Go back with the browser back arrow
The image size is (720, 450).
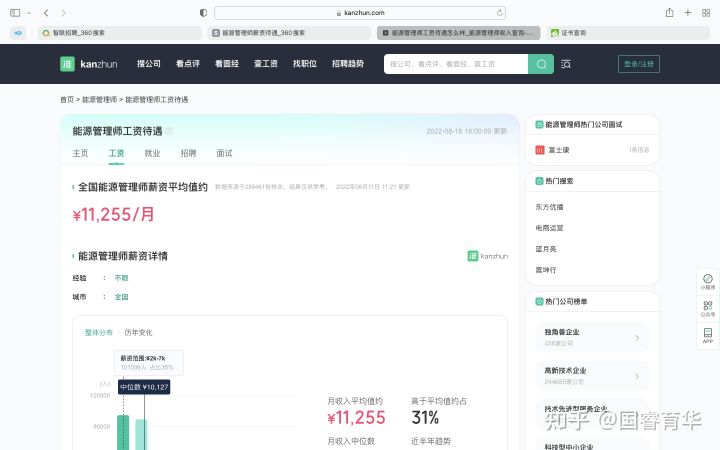click(46, 13)
